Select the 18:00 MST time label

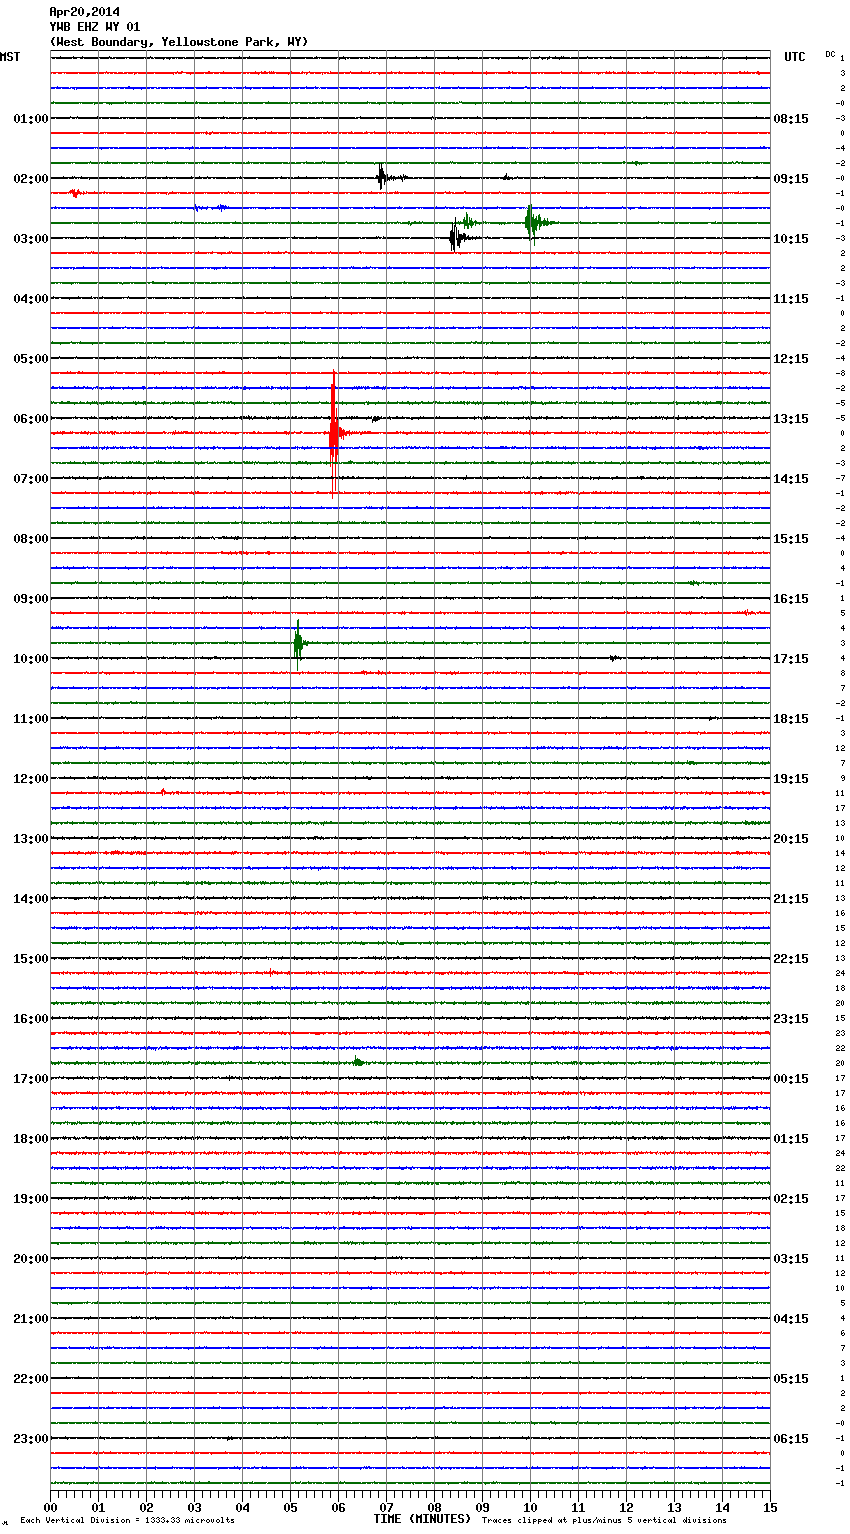[x=31, y=1138]
